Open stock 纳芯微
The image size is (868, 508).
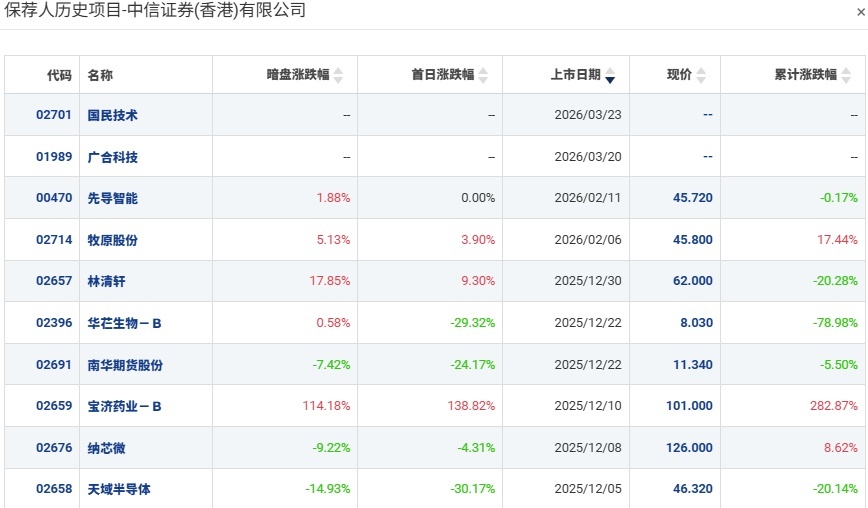pos(106,448)
